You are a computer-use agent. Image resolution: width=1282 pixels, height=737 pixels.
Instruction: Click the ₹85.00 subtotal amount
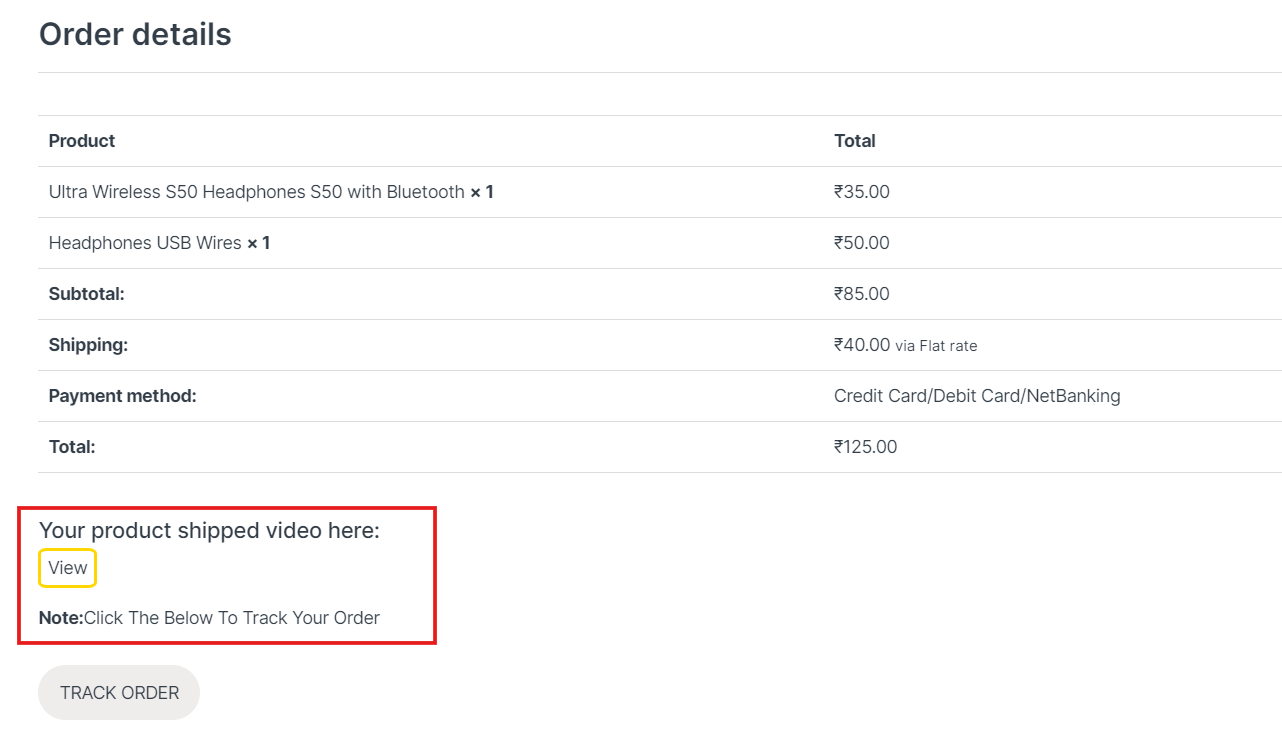862,294
